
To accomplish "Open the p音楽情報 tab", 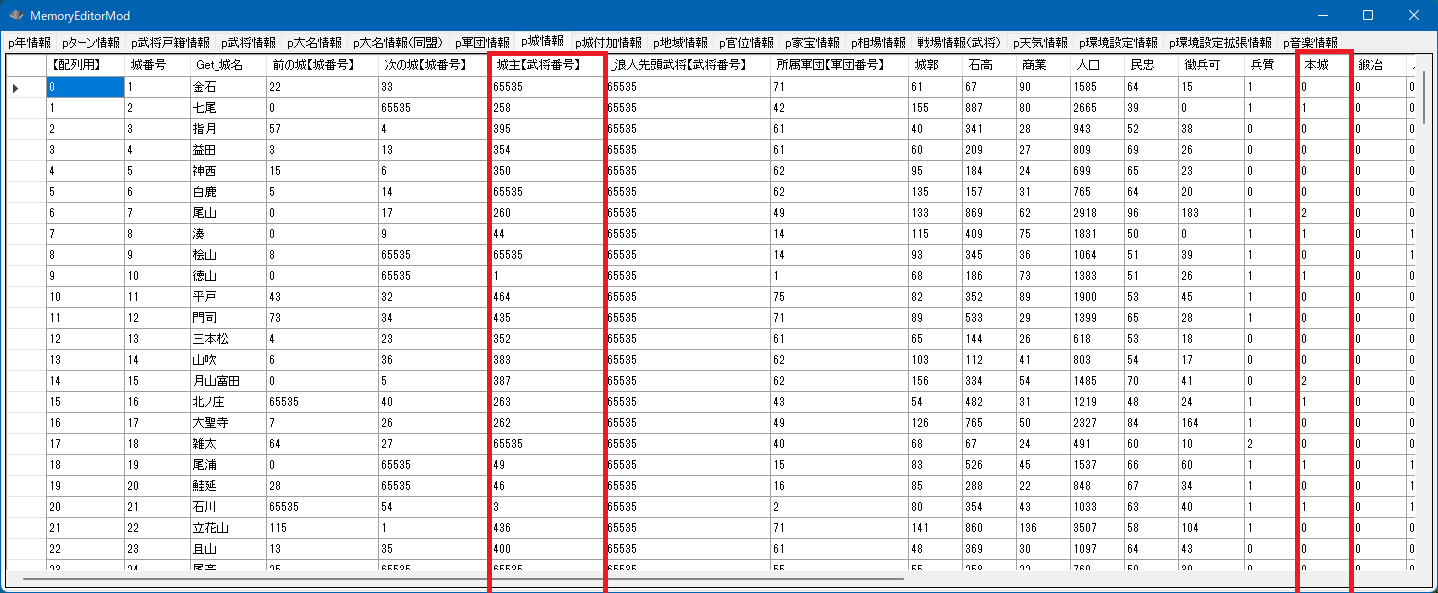I will point(1310,43).
